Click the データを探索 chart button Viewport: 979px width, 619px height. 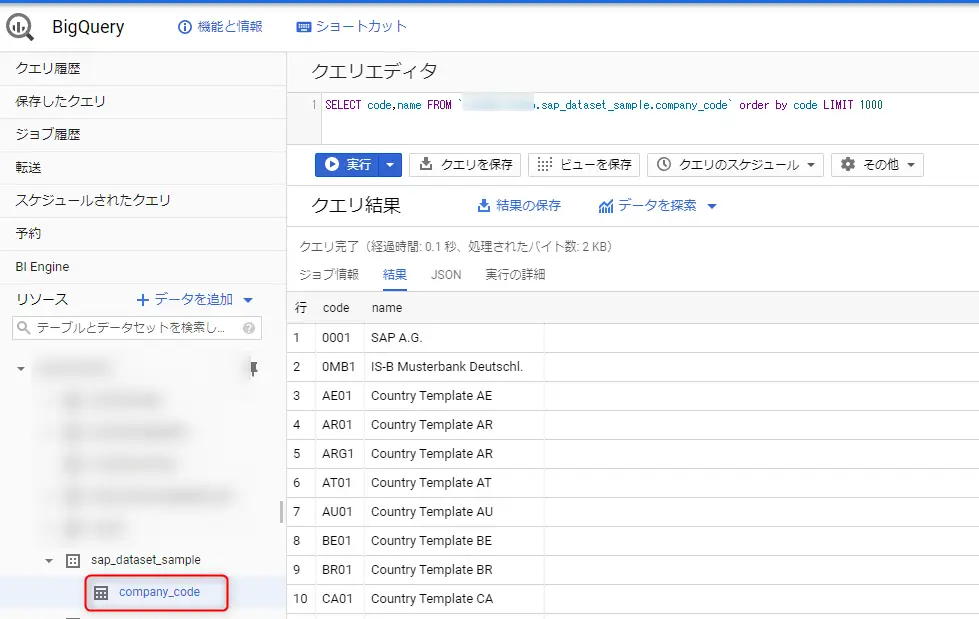tap(647, 206)
